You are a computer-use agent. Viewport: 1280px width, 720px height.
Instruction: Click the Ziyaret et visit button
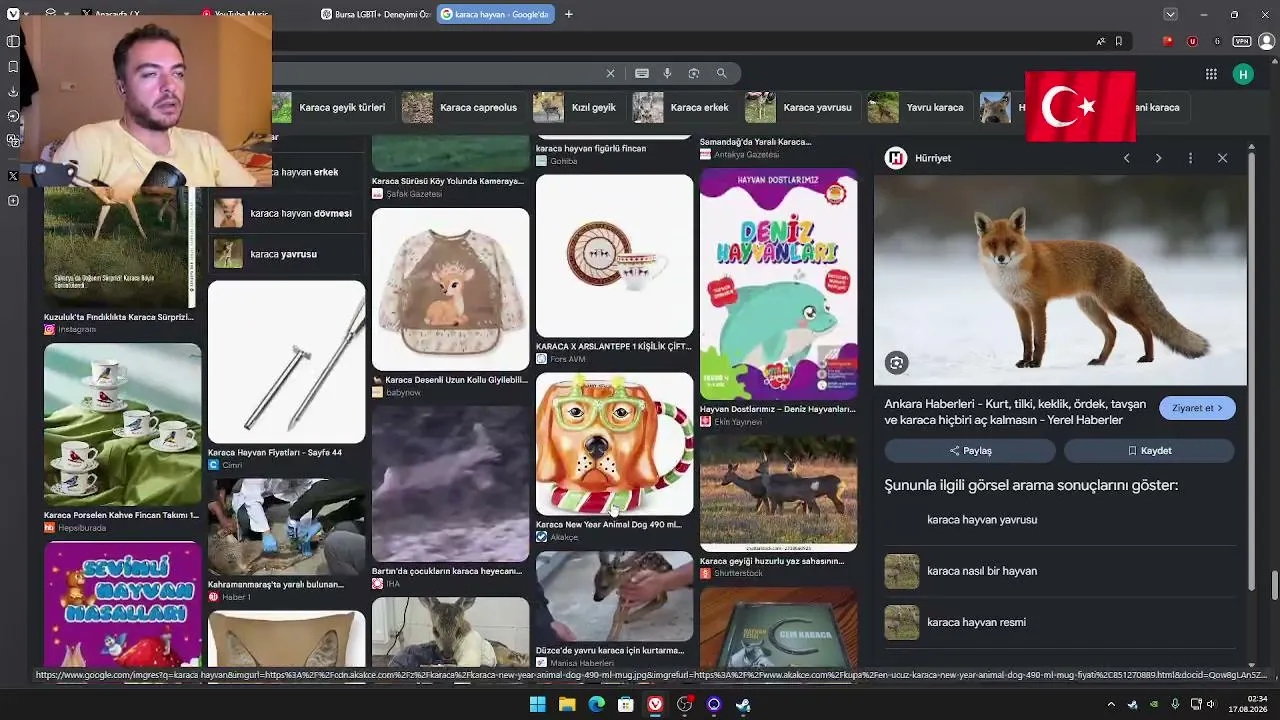coord(1197,408)
